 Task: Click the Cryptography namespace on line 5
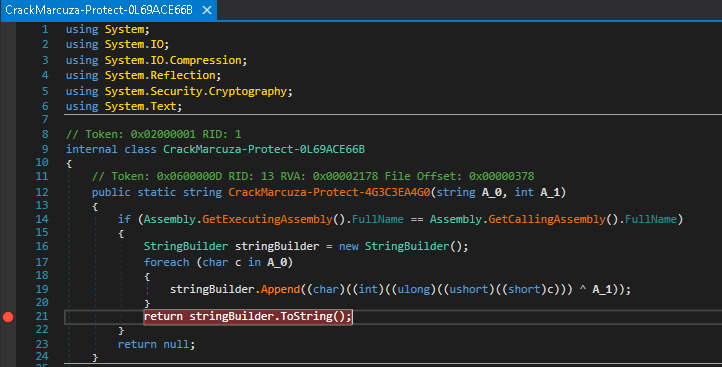click(x=248, y=91)
